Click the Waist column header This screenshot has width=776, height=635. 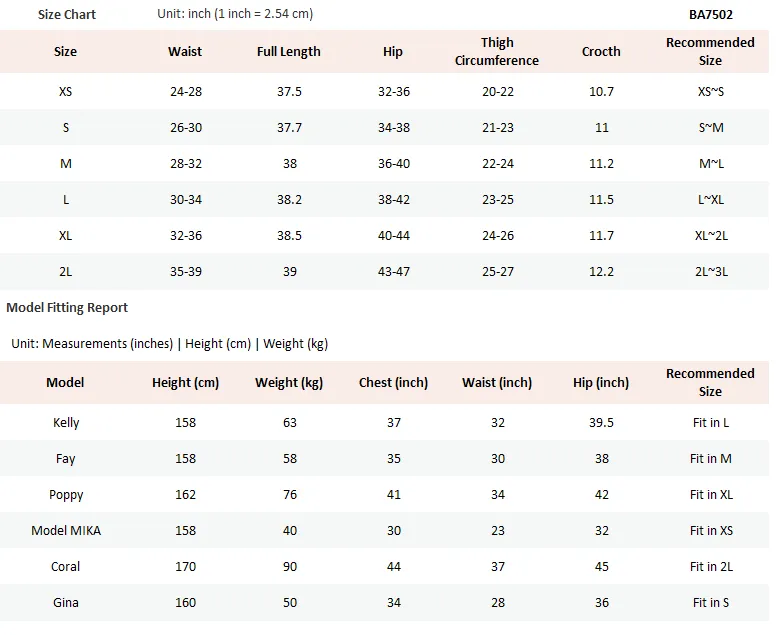click(x=185, y=51)
